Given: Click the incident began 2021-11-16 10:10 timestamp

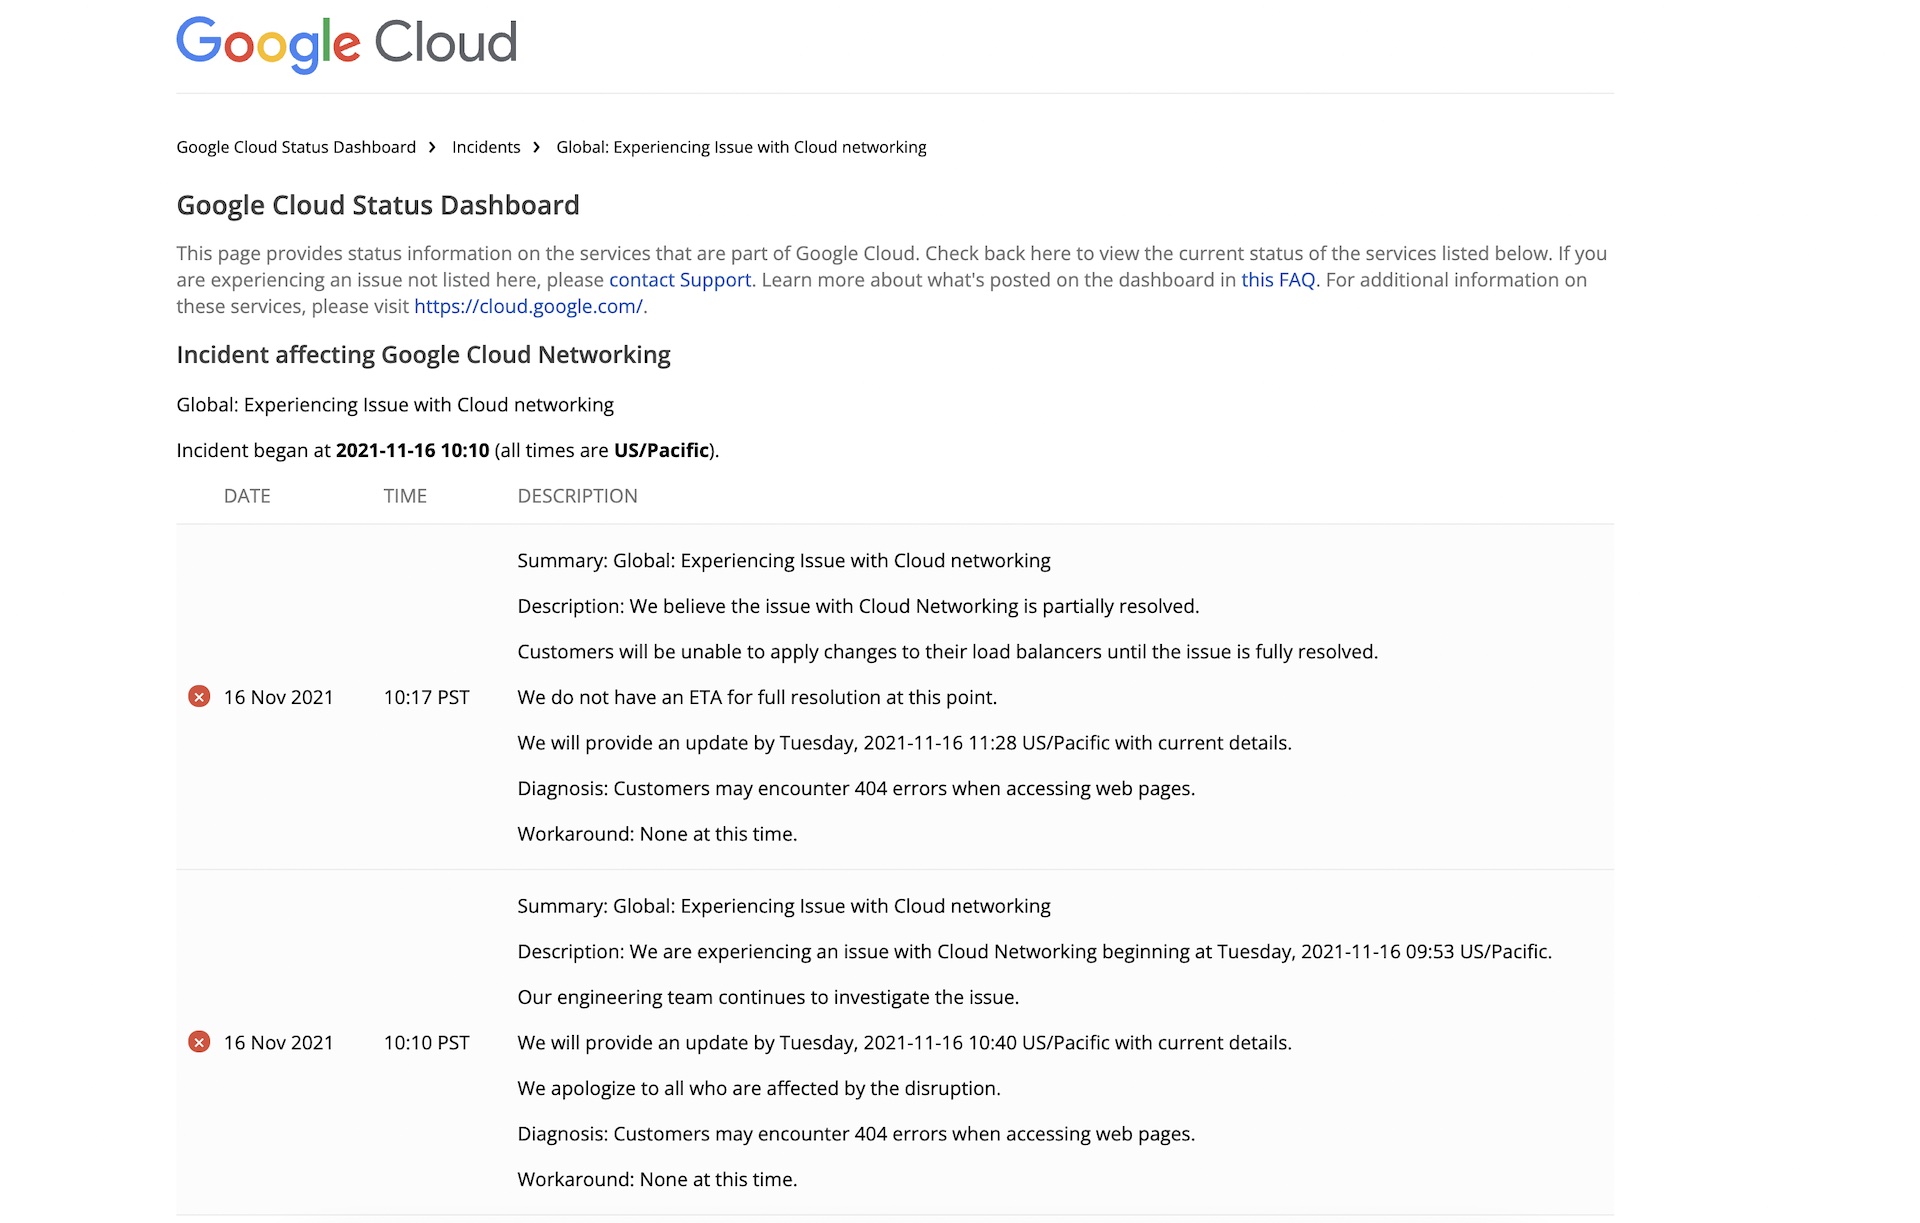Looking at the screenshot, I should point(412,450).
